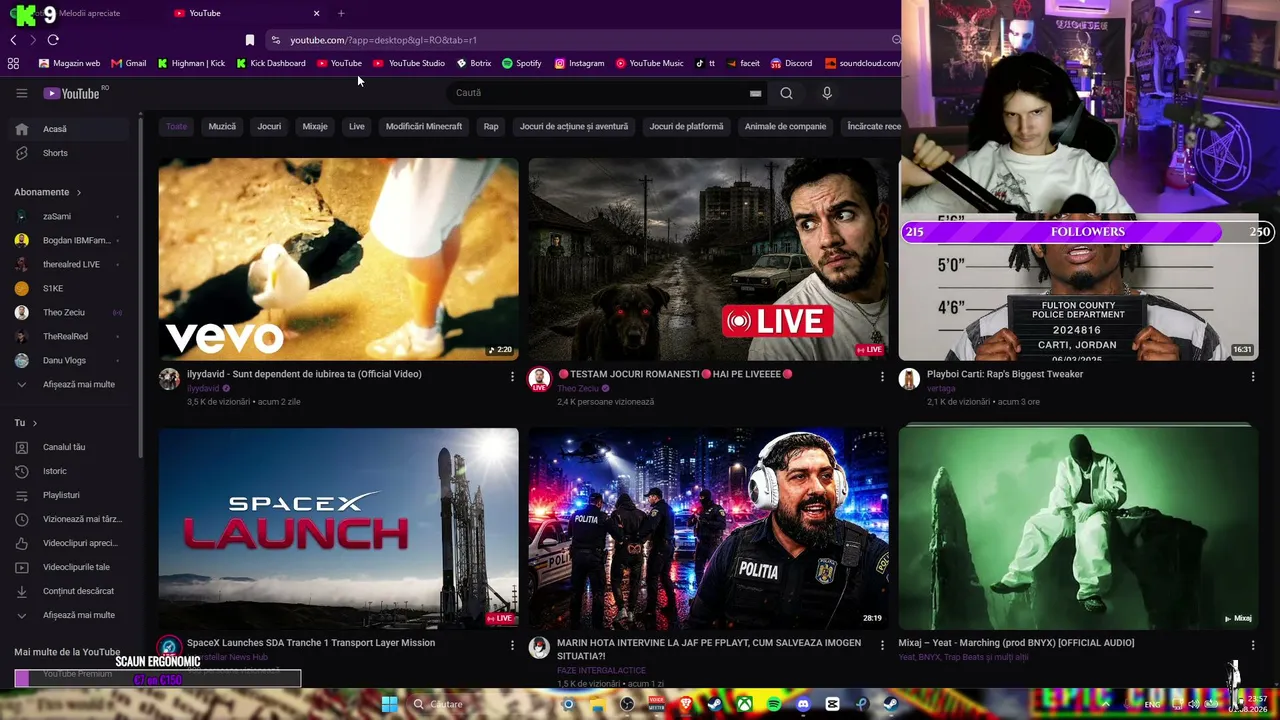
Task: Start voice search with the microphone icon
Action: pos(826,93)
